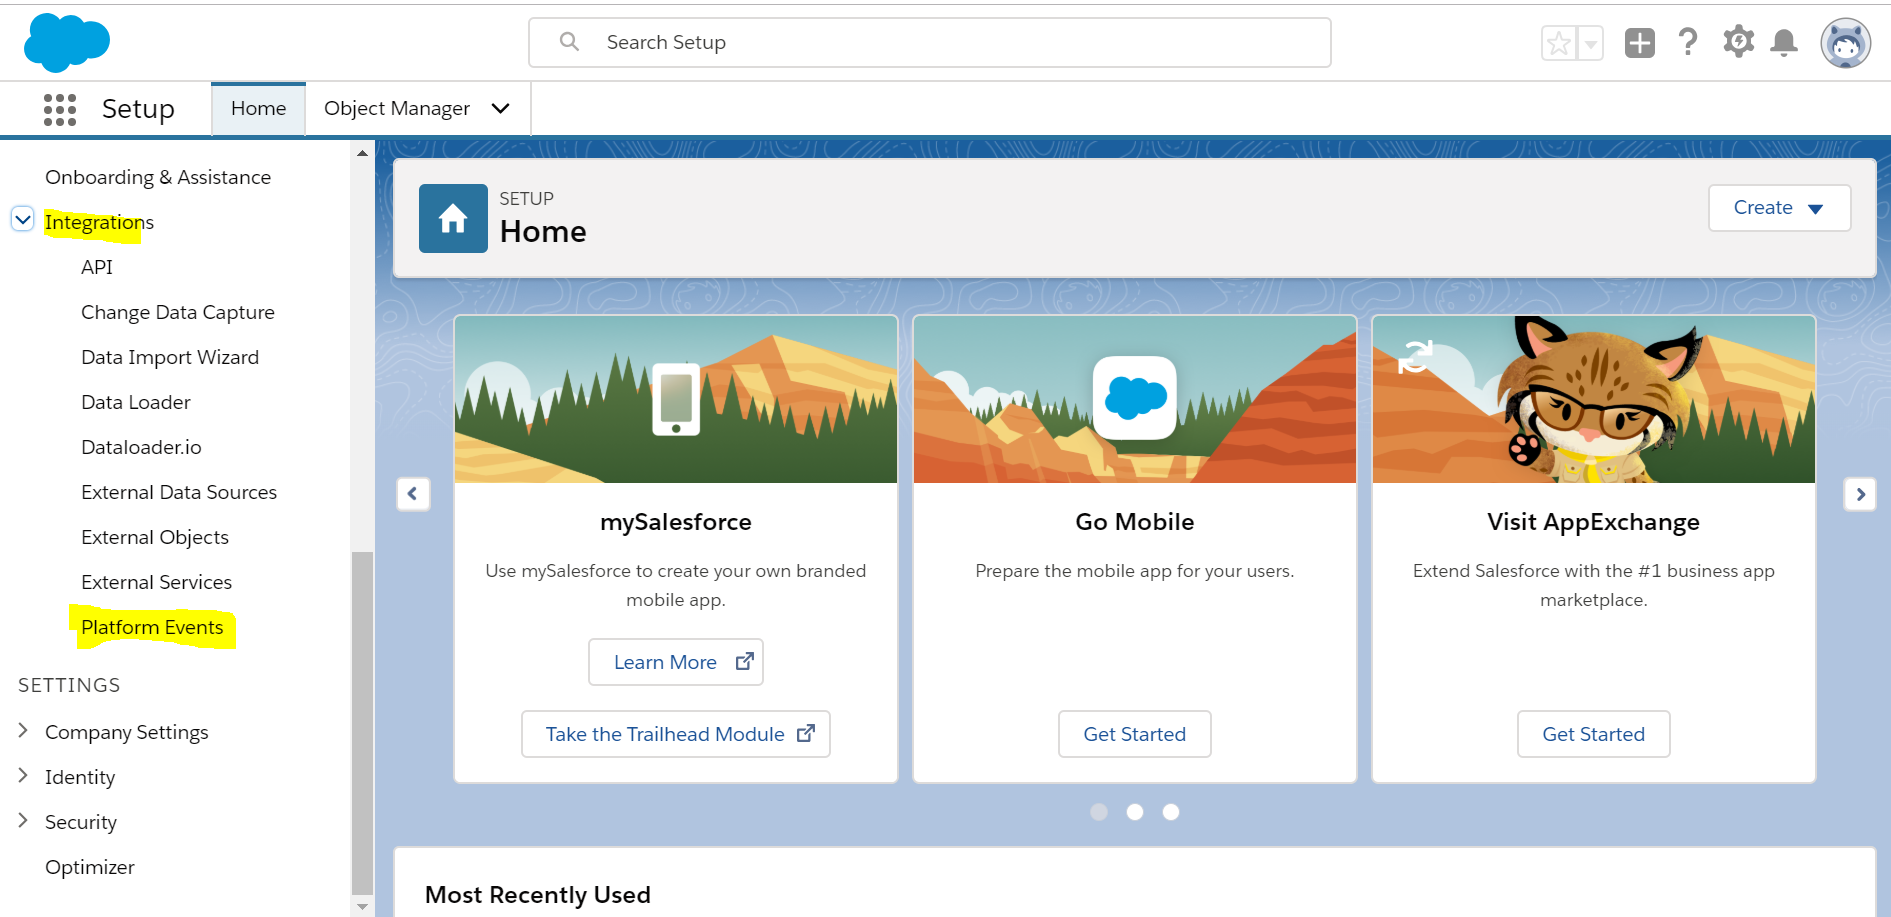The height and width of the screenshot is (917, 1891).
Task: Click Learn More on mySalesforce card
Action: tap(676, 662)
